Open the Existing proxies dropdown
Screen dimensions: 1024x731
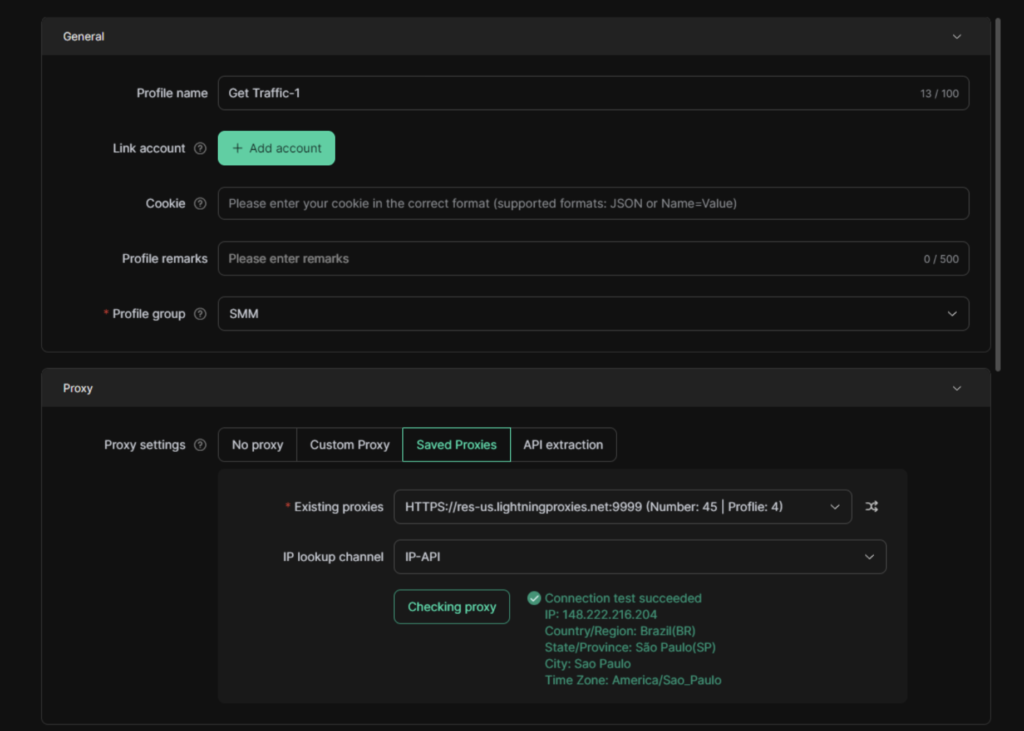pos(622,507)
